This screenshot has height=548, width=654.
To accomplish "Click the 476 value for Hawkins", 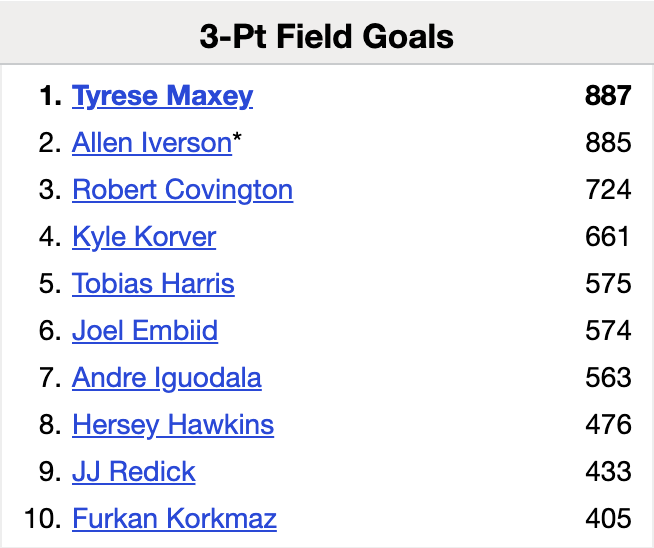I will click(608, 425).
